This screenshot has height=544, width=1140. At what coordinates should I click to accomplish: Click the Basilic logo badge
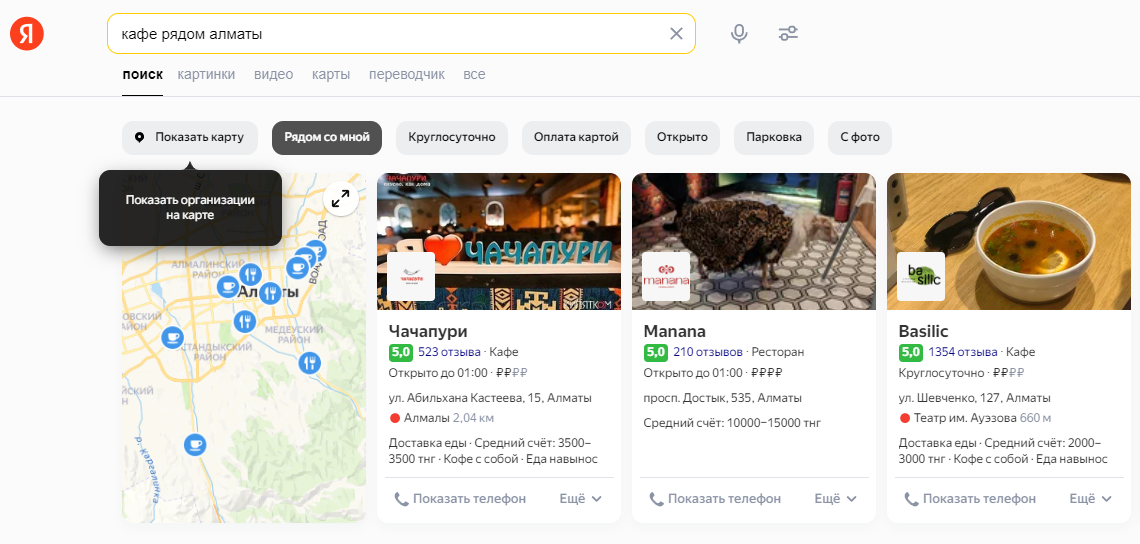(921, 277)
